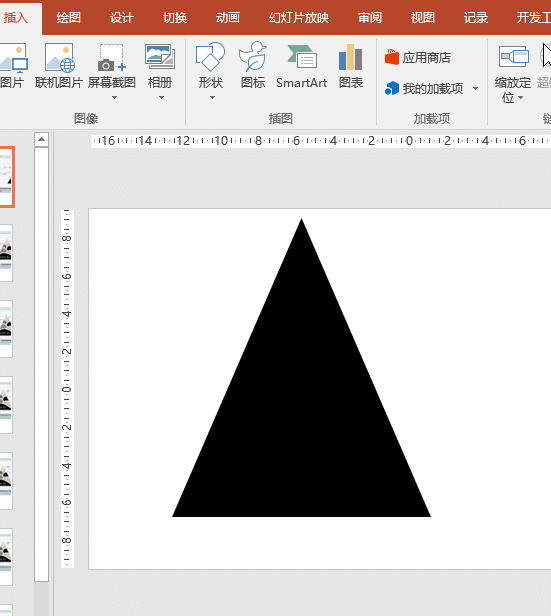Open the 幻灯片放映 slideshow tab
Image resolution: width=551 pixels, height=616 pixels.
click(298, 18)
